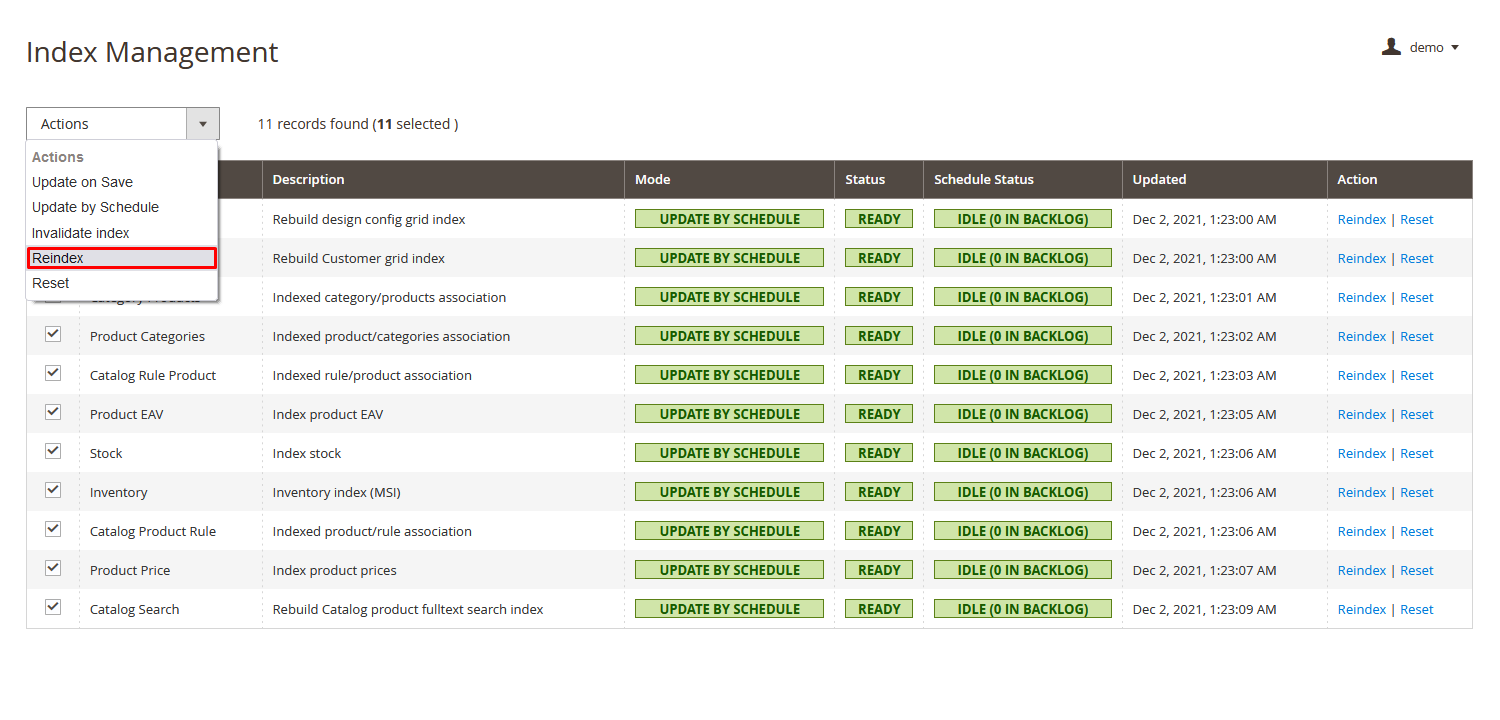Click the Actions select box label
This screenshot has height=720, width=1500.
(106, 124)
